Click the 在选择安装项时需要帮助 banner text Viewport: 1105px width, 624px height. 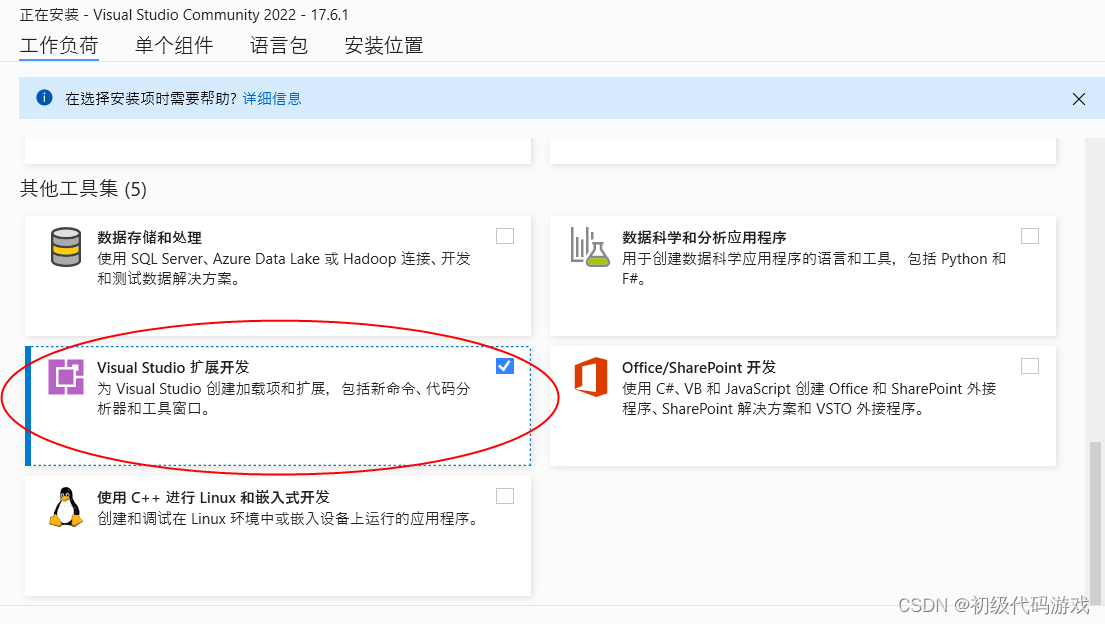[151, 99]
